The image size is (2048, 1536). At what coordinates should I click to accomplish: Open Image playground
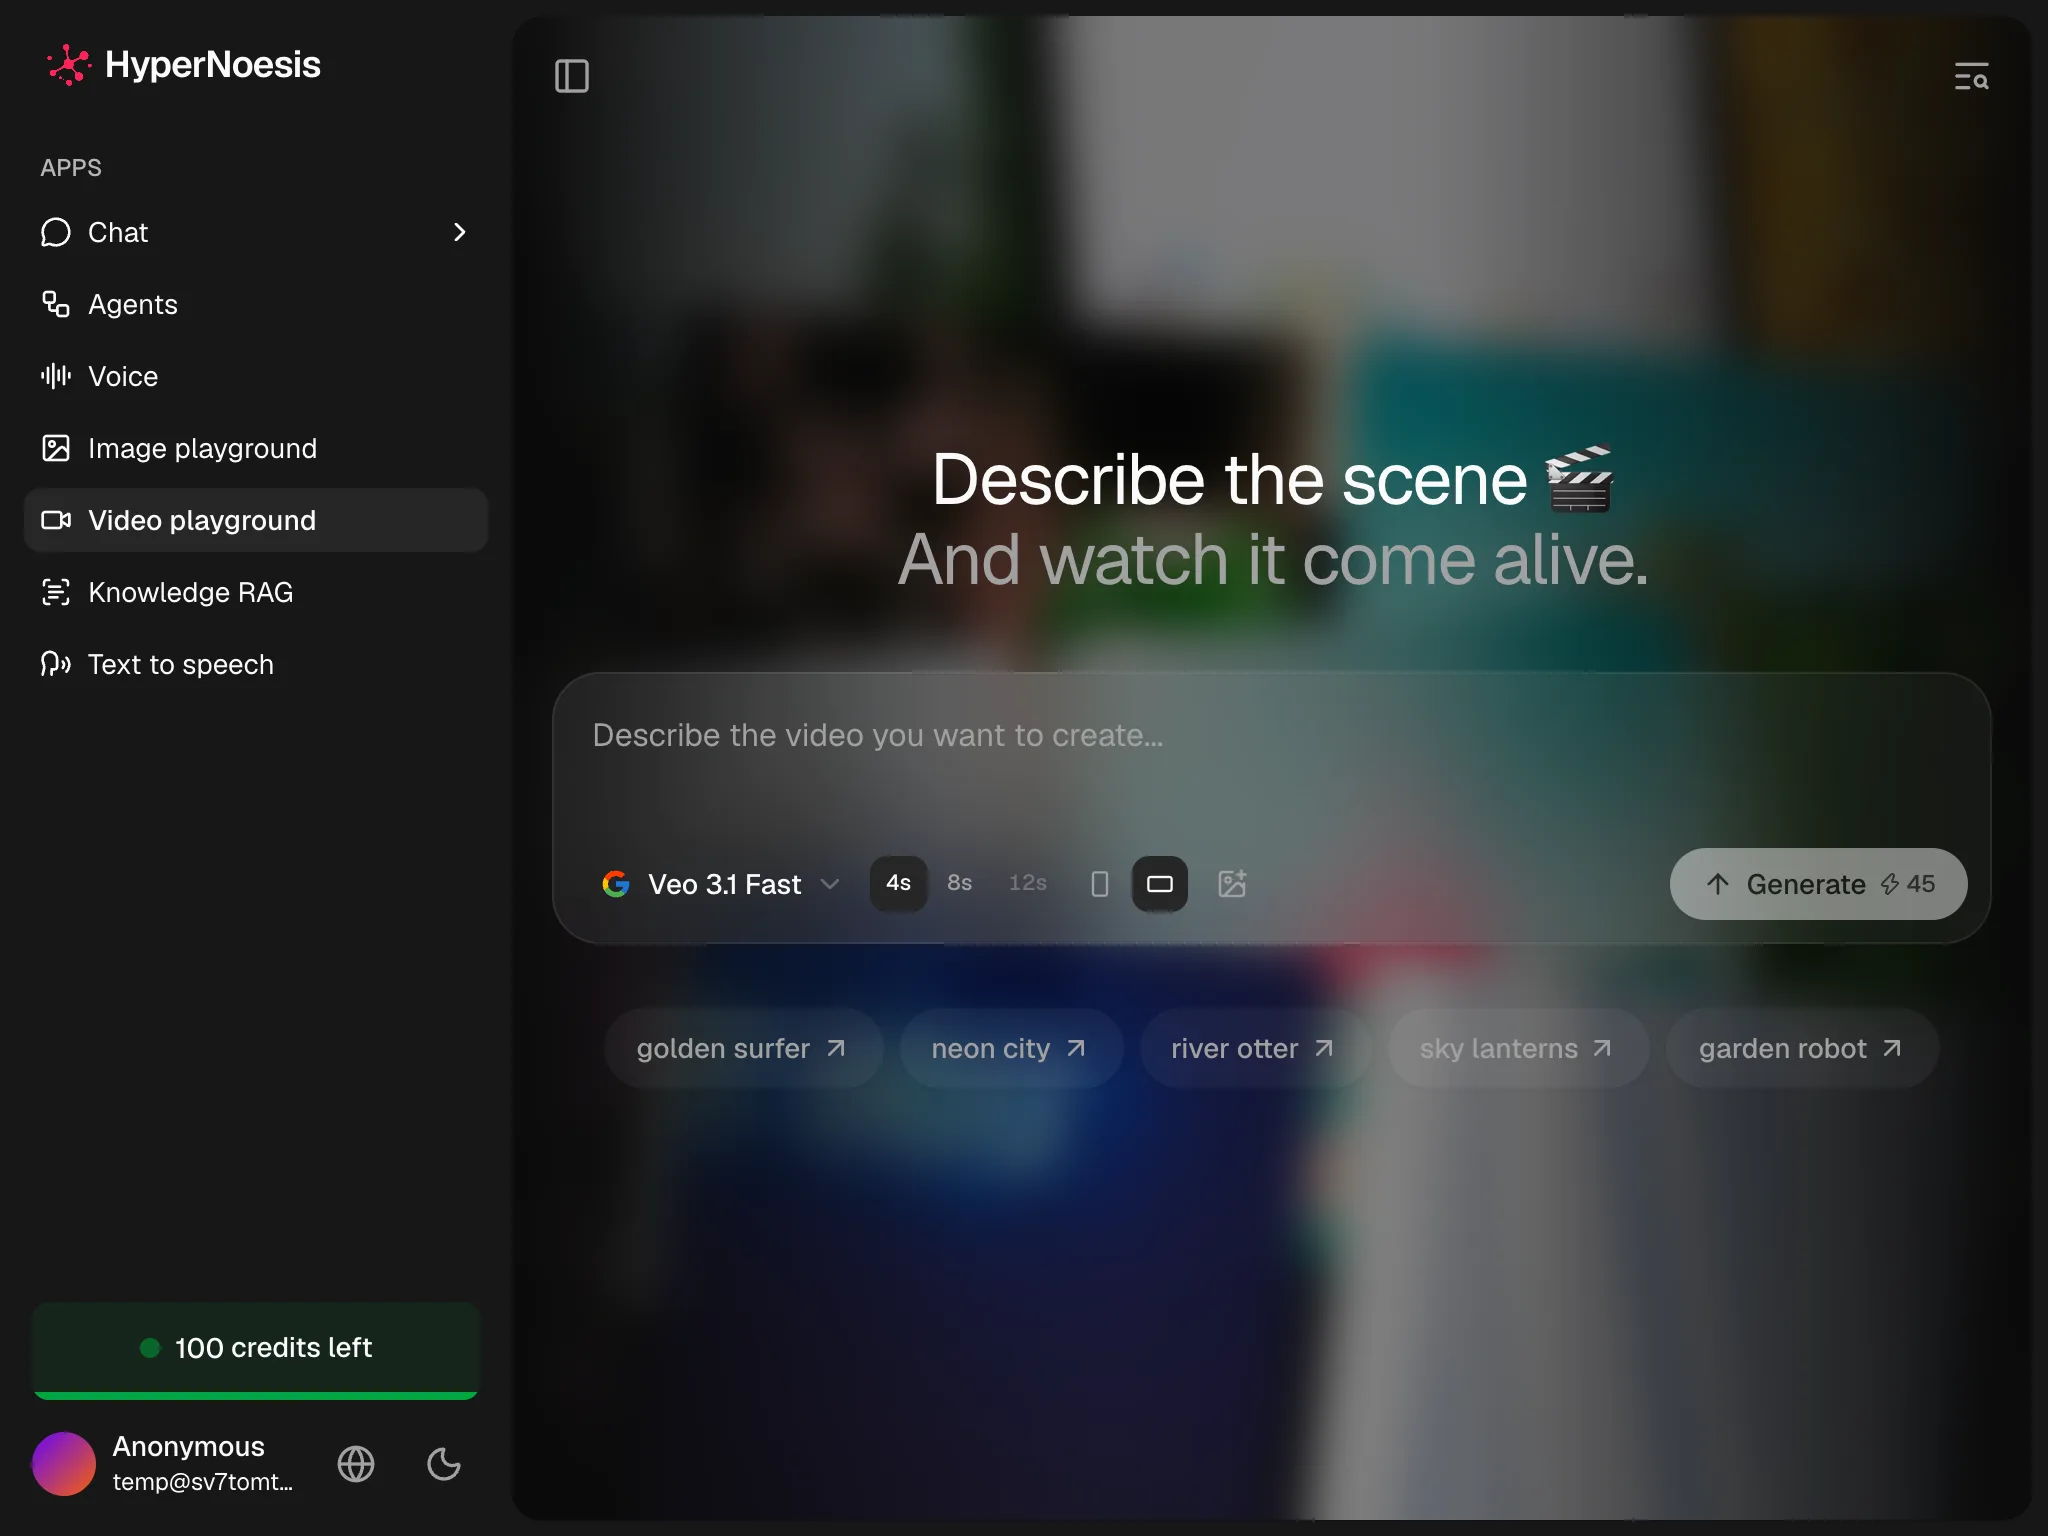[256, 448]
